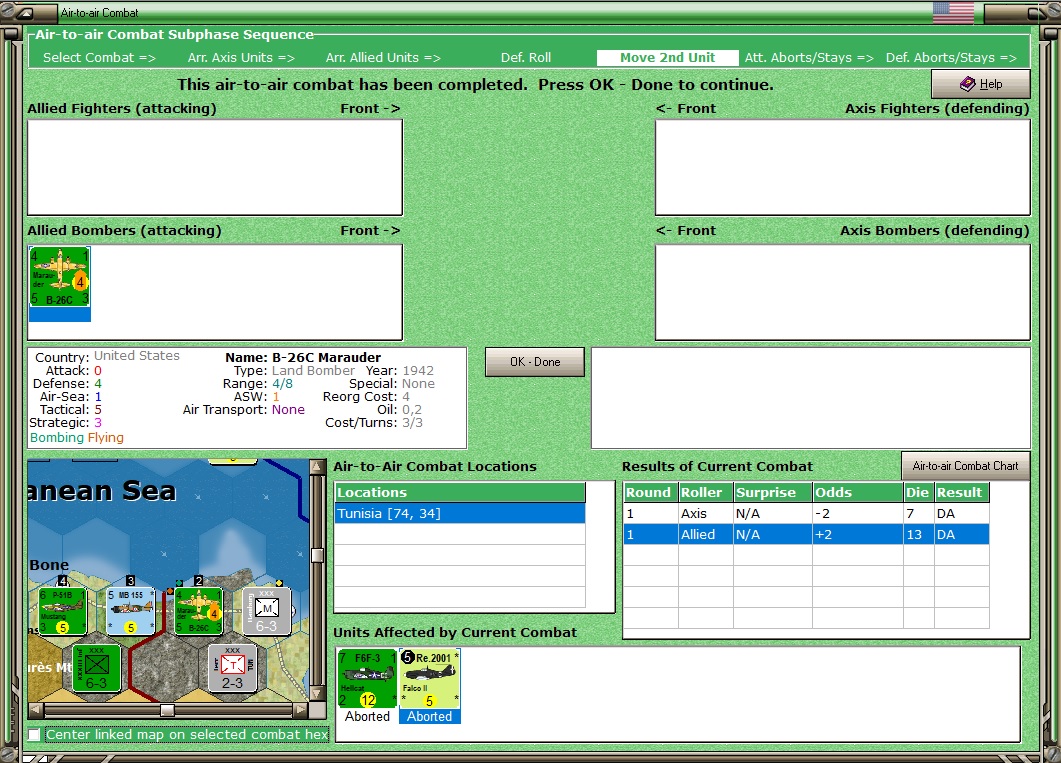
Task: Click the Aborted label under F6F-3
Action: click(x=367, y=716)
